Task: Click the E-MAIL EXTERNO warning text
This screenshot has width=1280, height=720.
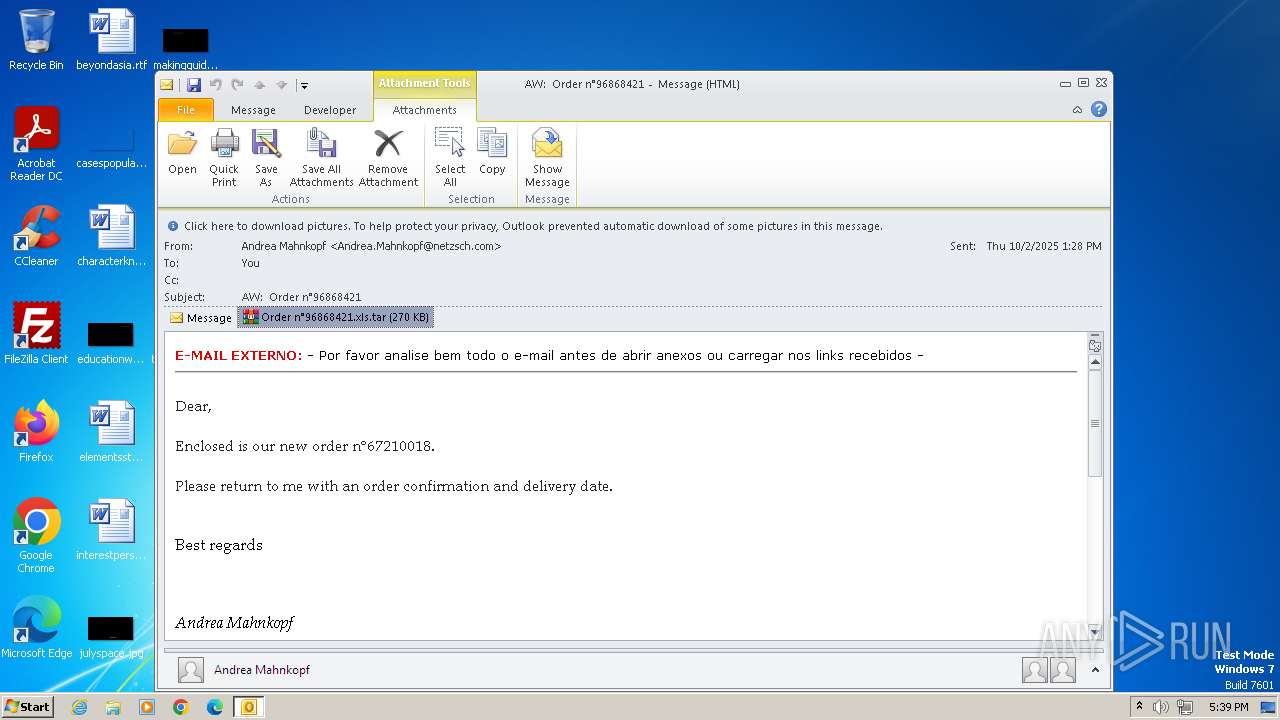Action: (x=238, y=355)
